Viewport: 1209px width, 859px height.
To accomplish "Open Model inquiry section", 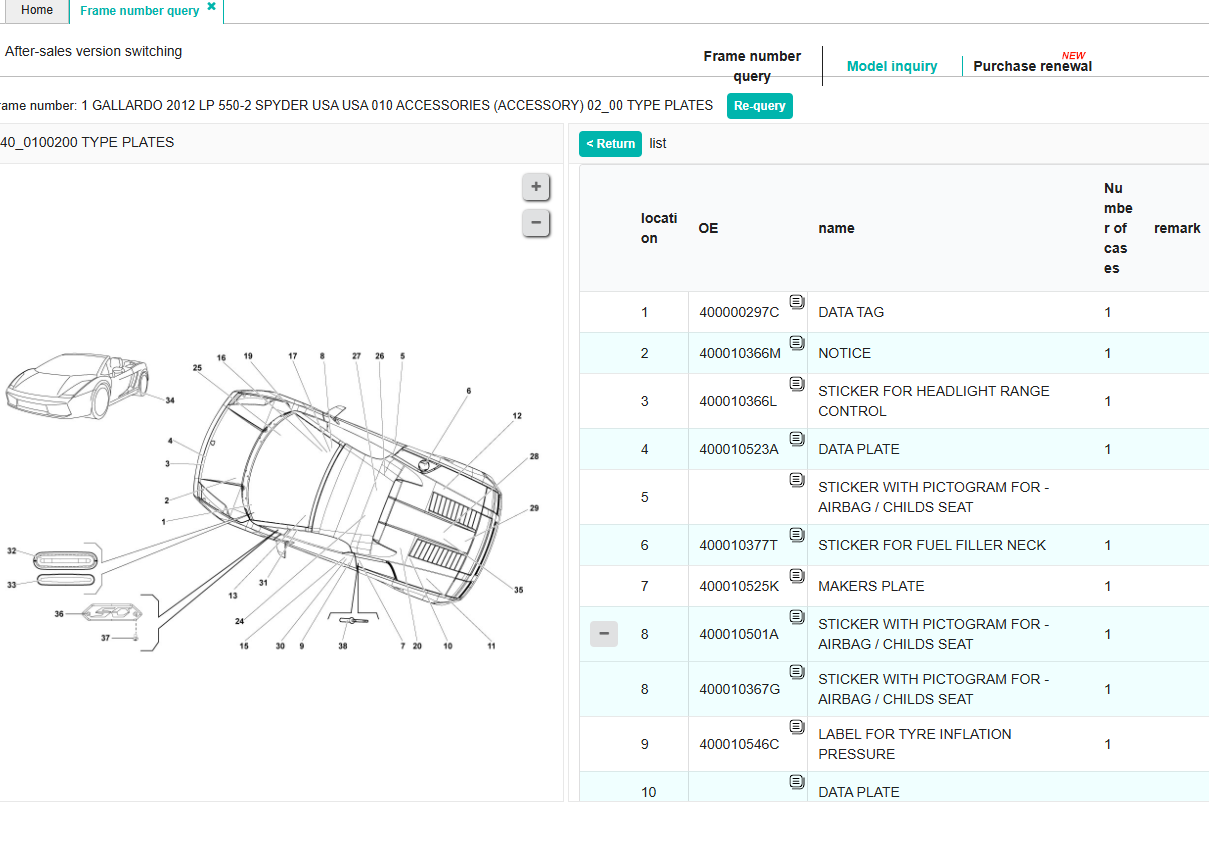I will [x=891, y=67].
